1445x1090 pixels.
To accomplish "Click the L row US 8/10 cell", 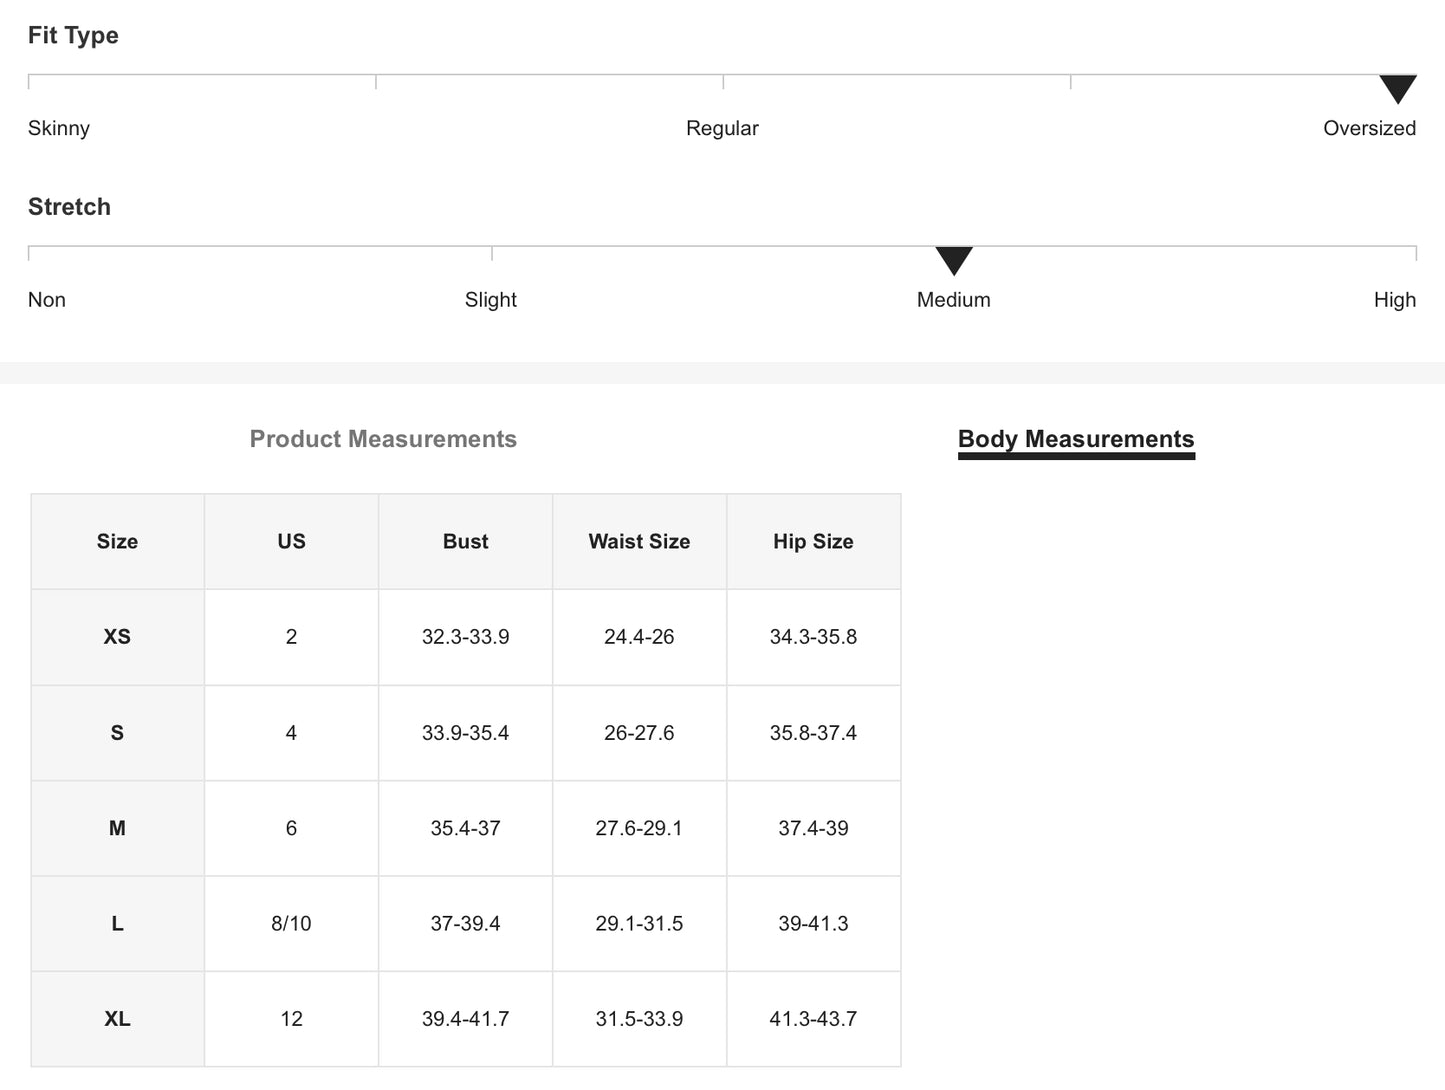I will pos(291,924).
